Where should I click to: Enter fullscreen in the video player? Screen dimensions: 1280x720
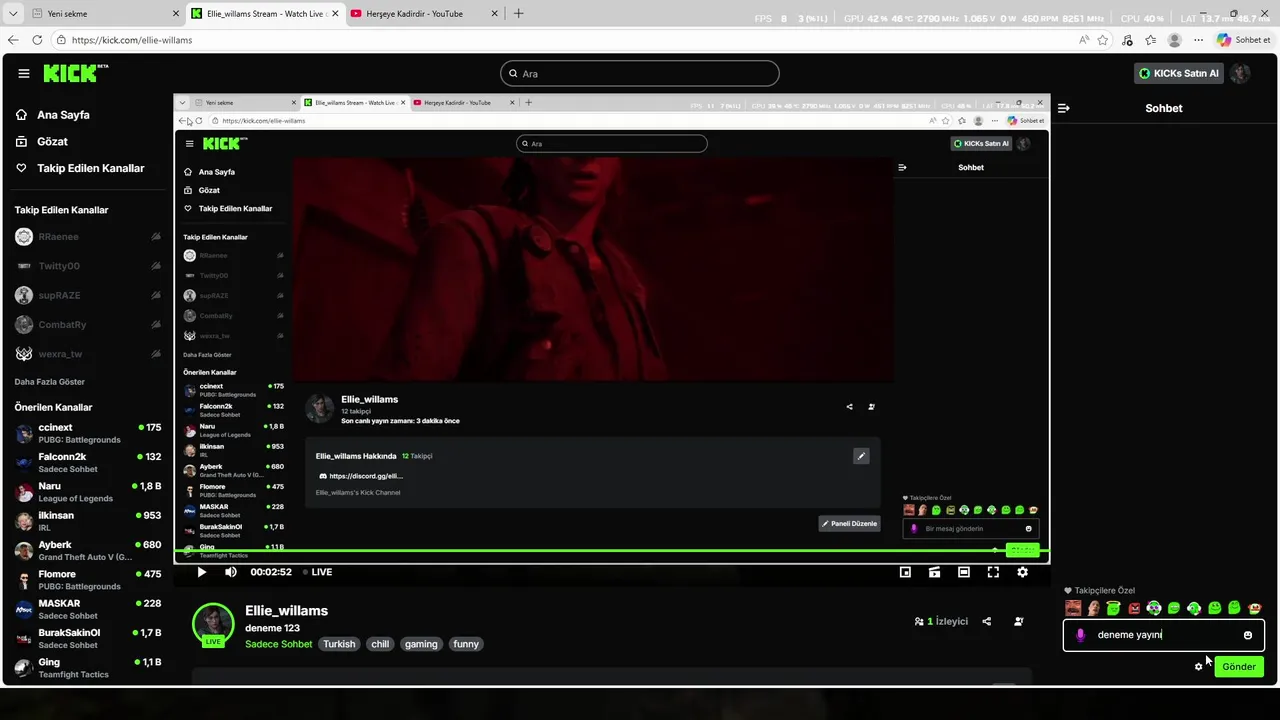pos(993,572)
